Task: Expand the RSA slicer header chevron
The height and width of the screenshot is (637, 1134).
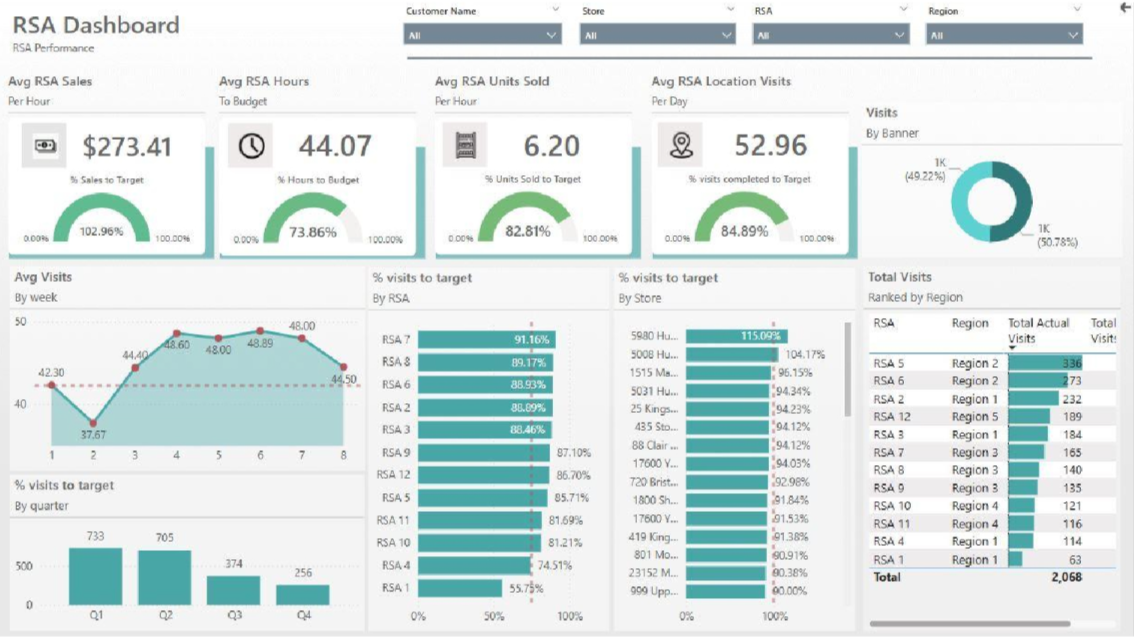Action: coord(903,9)
